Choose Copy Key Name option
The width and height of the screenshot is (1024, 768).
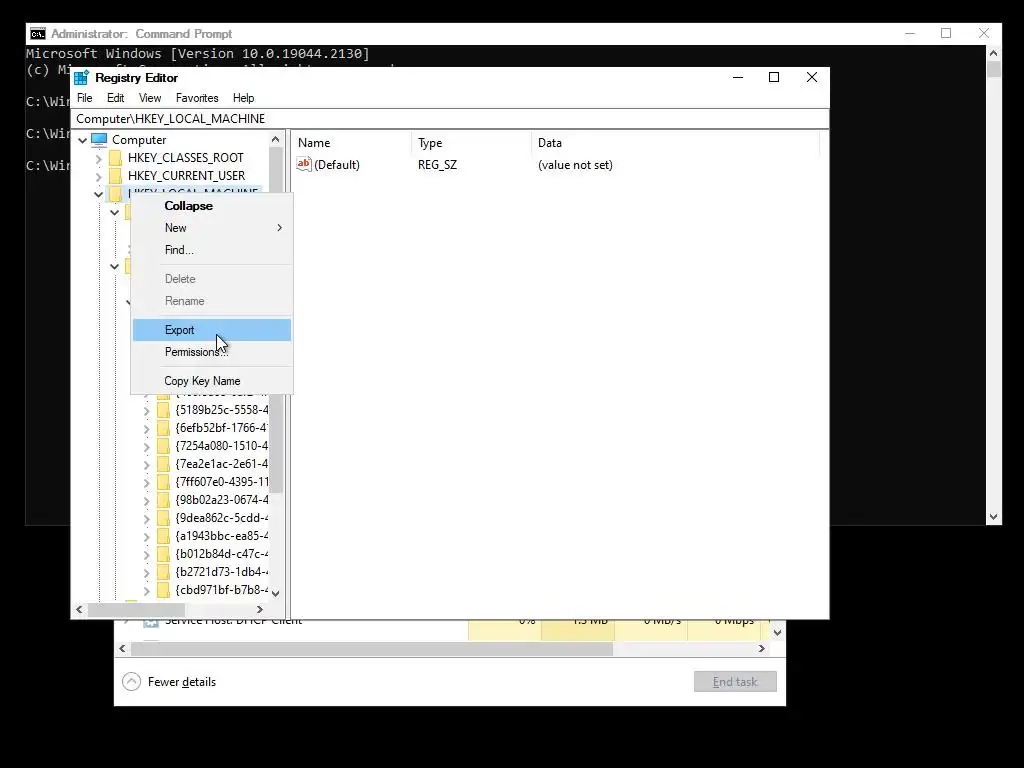tap(212, 381)
